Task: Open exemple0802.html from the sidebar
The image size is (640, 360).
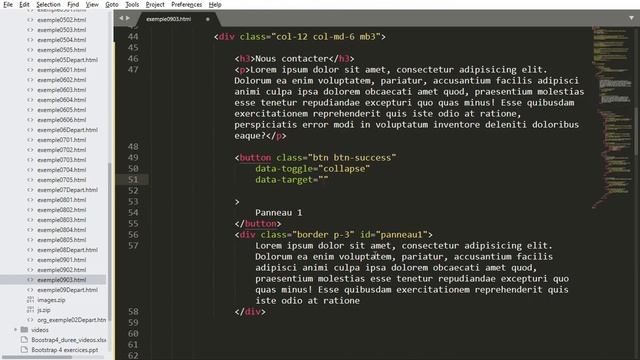Action: pos(62,210)
